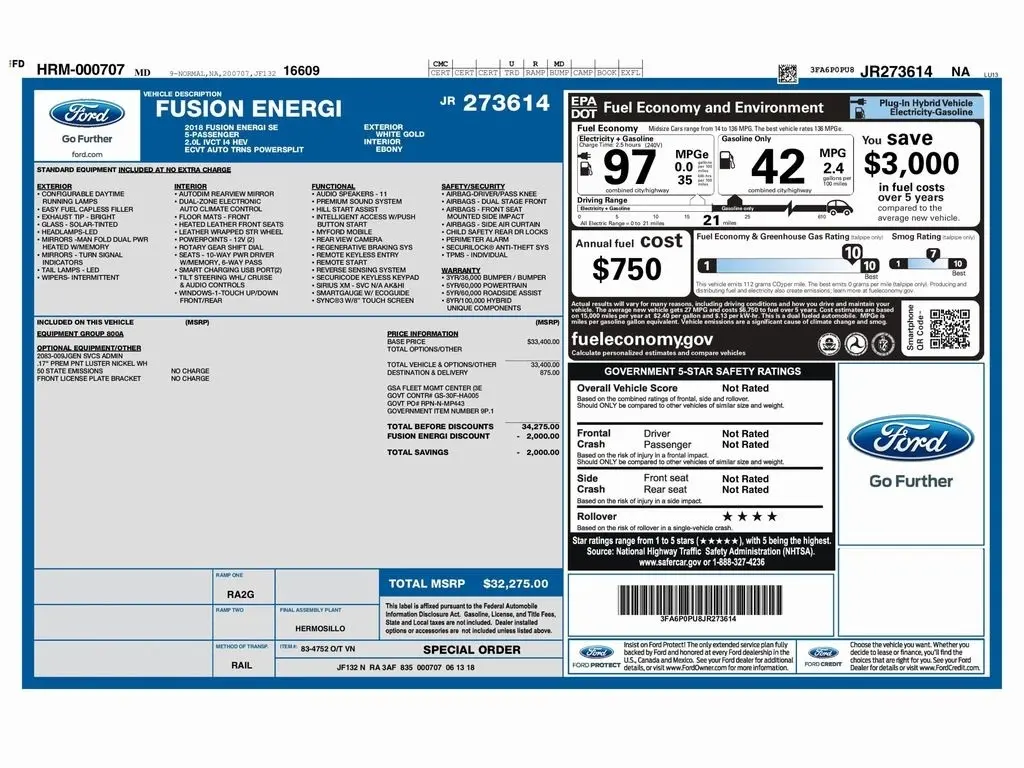This screenshot has width=1024, height=768.
Task: Click the plug and pump icon under Electricity + Gasoline
Action: (586, 165)
